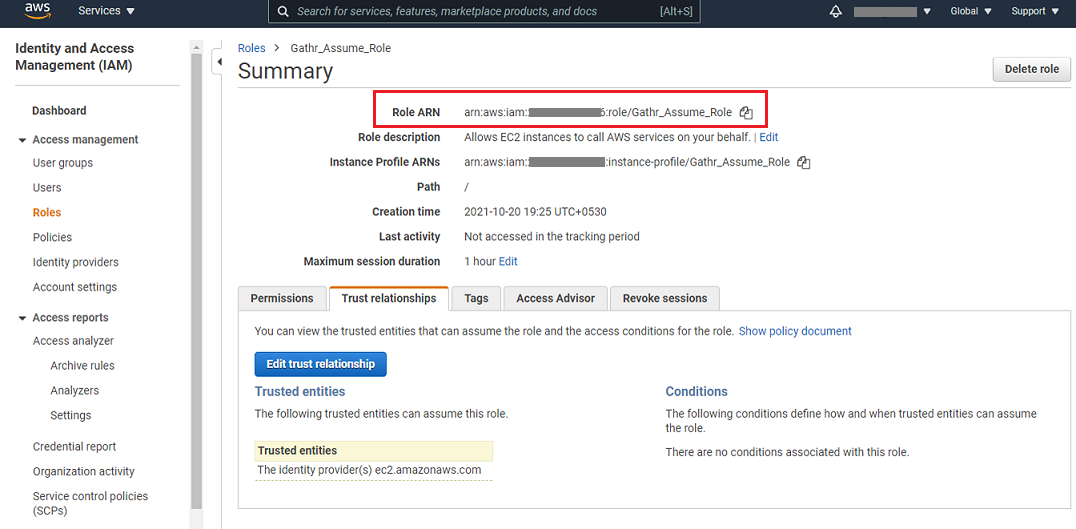This screenshot has height=529, width=1076.
Task: Open Identity providers in the sidebar
Action: pos(75,262)
